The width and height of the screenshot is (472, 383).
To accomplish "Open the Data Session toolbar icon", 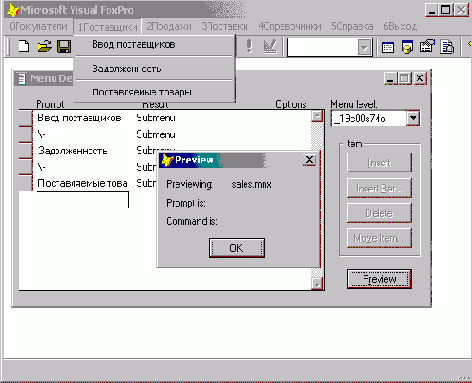I will click(x=407, y=47).
